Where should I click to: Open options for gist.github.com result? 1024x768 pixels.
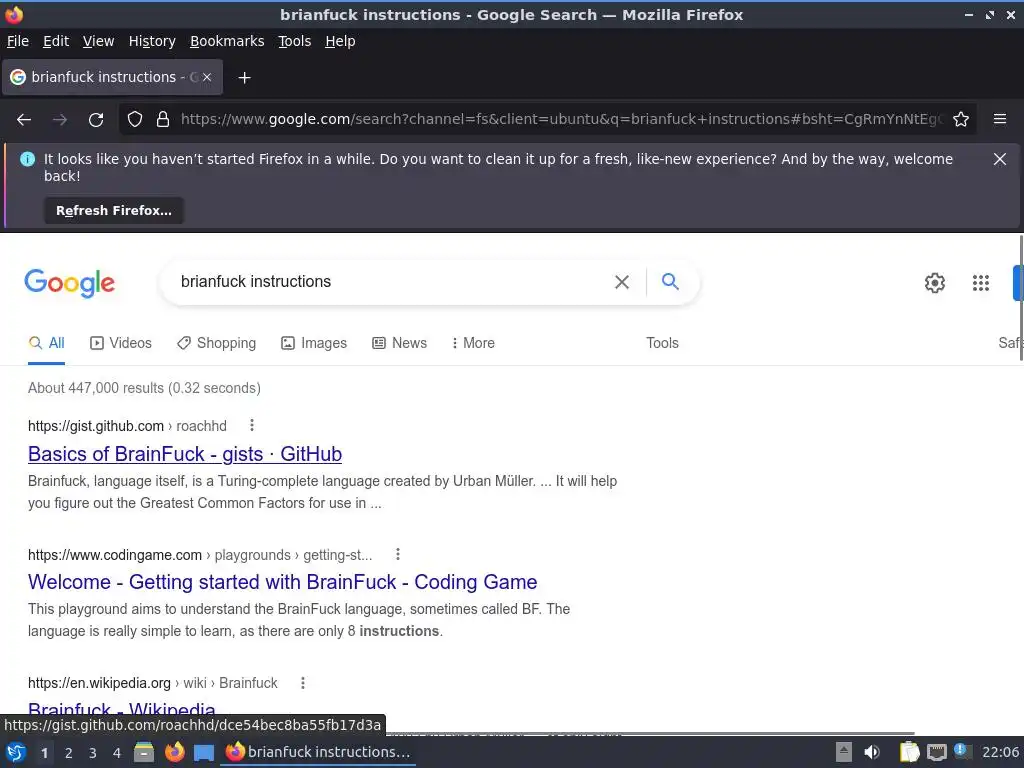click(252, 426)
